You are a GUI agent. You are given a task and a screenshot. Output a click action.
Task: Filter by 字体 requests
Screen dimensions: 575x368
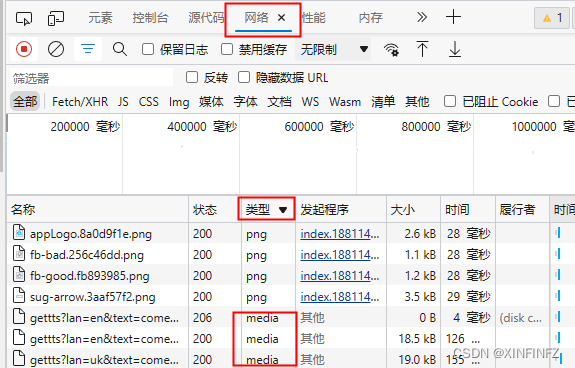pos(245,102)
